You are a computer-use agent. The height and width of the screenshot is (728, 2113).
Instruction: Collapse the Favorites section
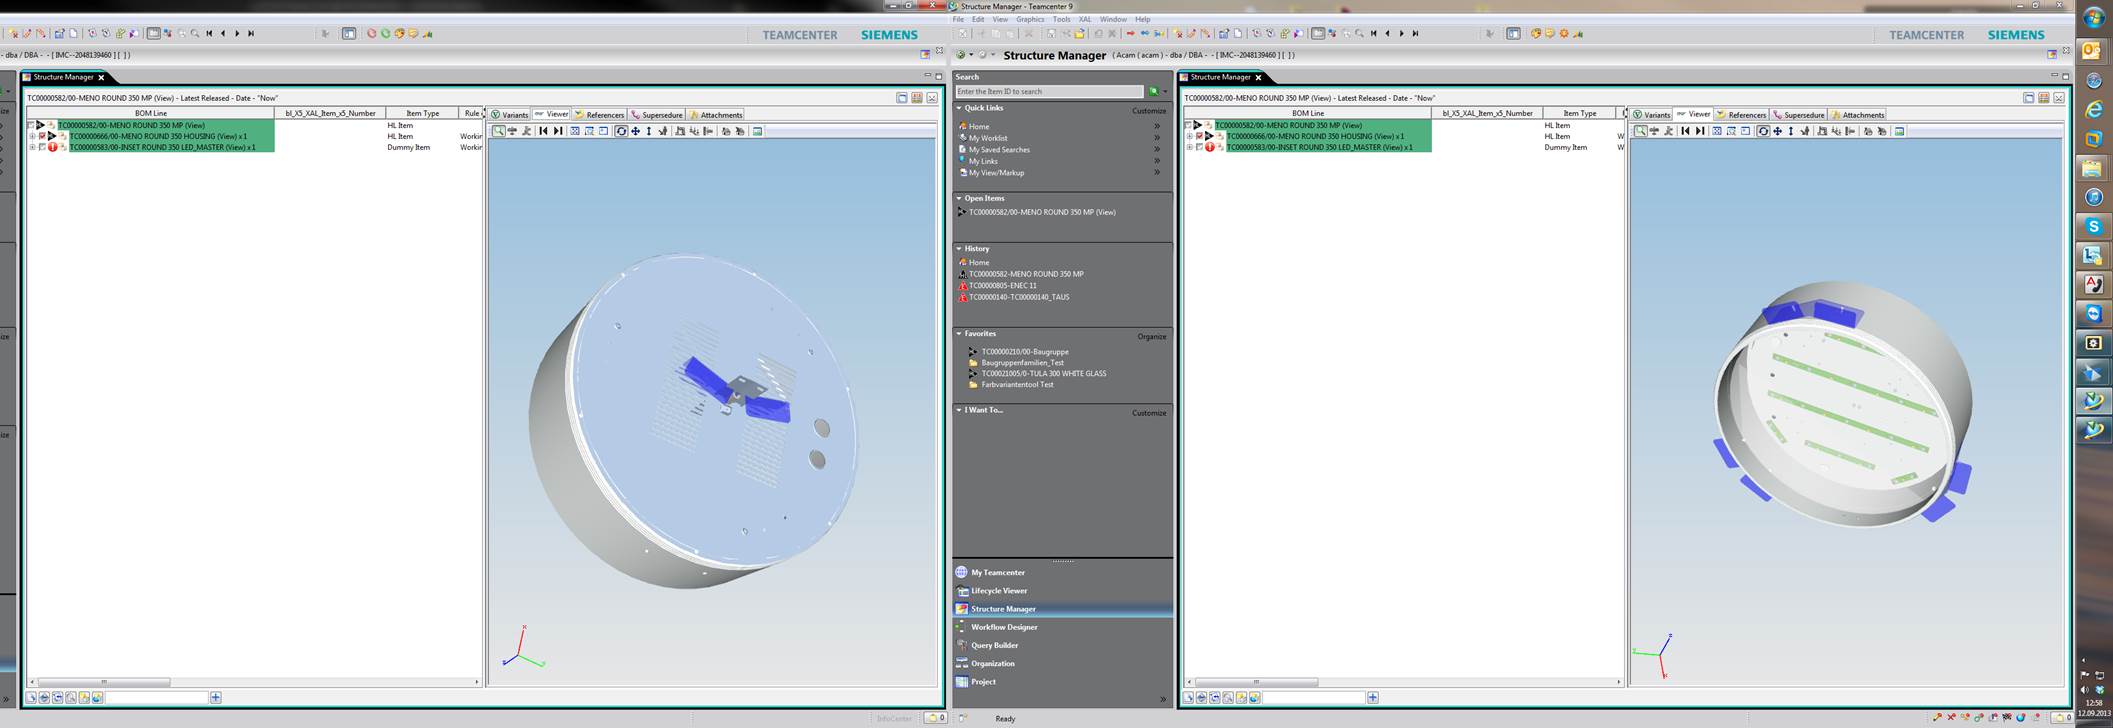[x=959, y=333]
